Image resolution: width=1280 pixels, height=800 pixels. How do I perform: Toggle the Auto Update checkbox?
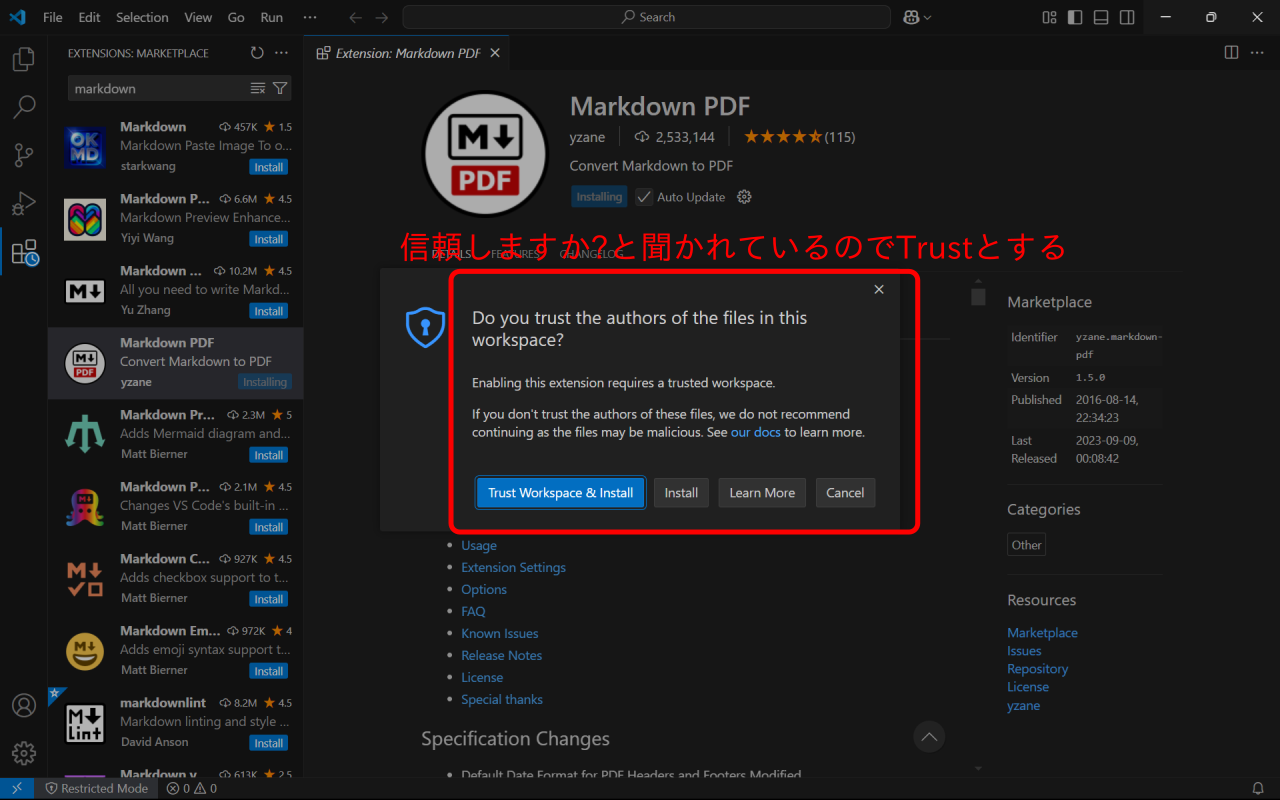tap(644, 197)
